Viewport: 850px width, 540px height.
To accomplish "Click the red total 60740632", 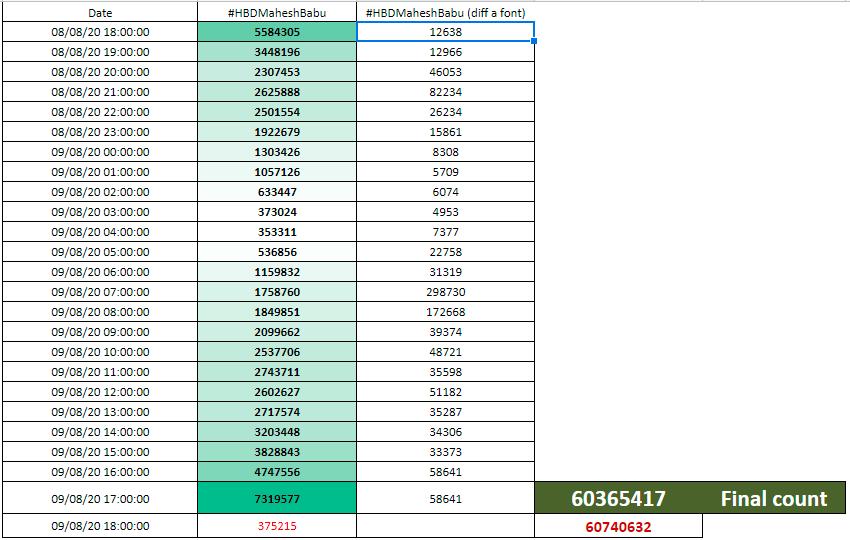I will [x=619, y=526].
